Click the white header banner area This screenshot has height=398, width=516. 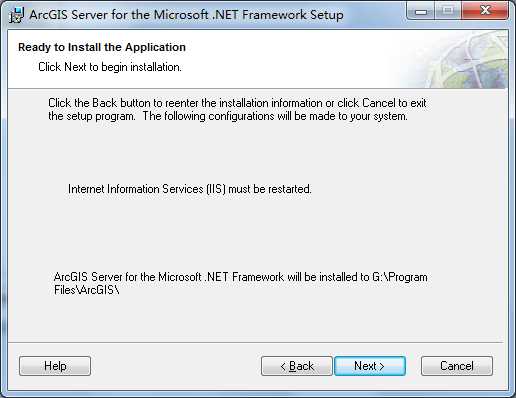tap(200, 59)
